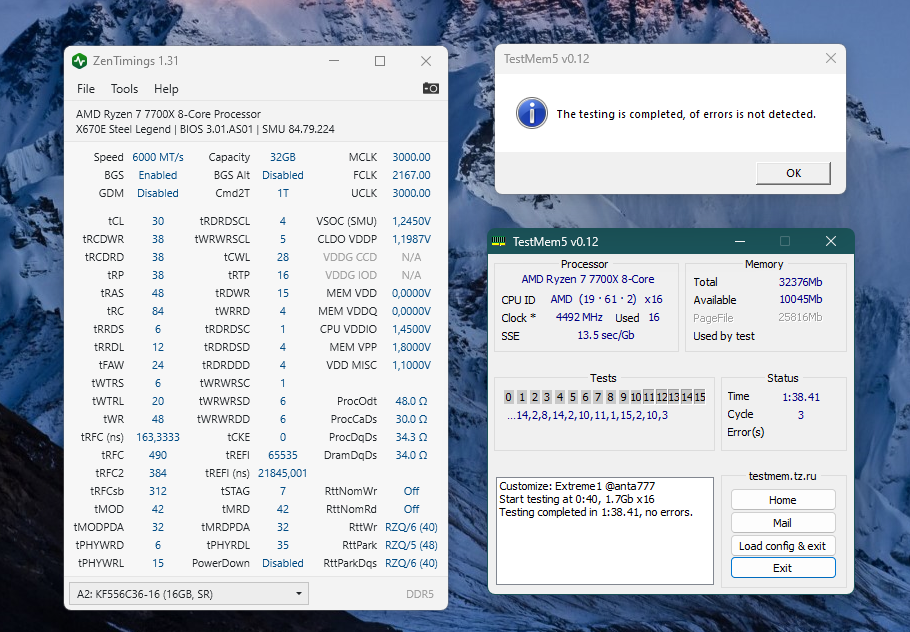910x632 pixels.
Task: Click the Cycle count value 3
Action: [801, 415]
